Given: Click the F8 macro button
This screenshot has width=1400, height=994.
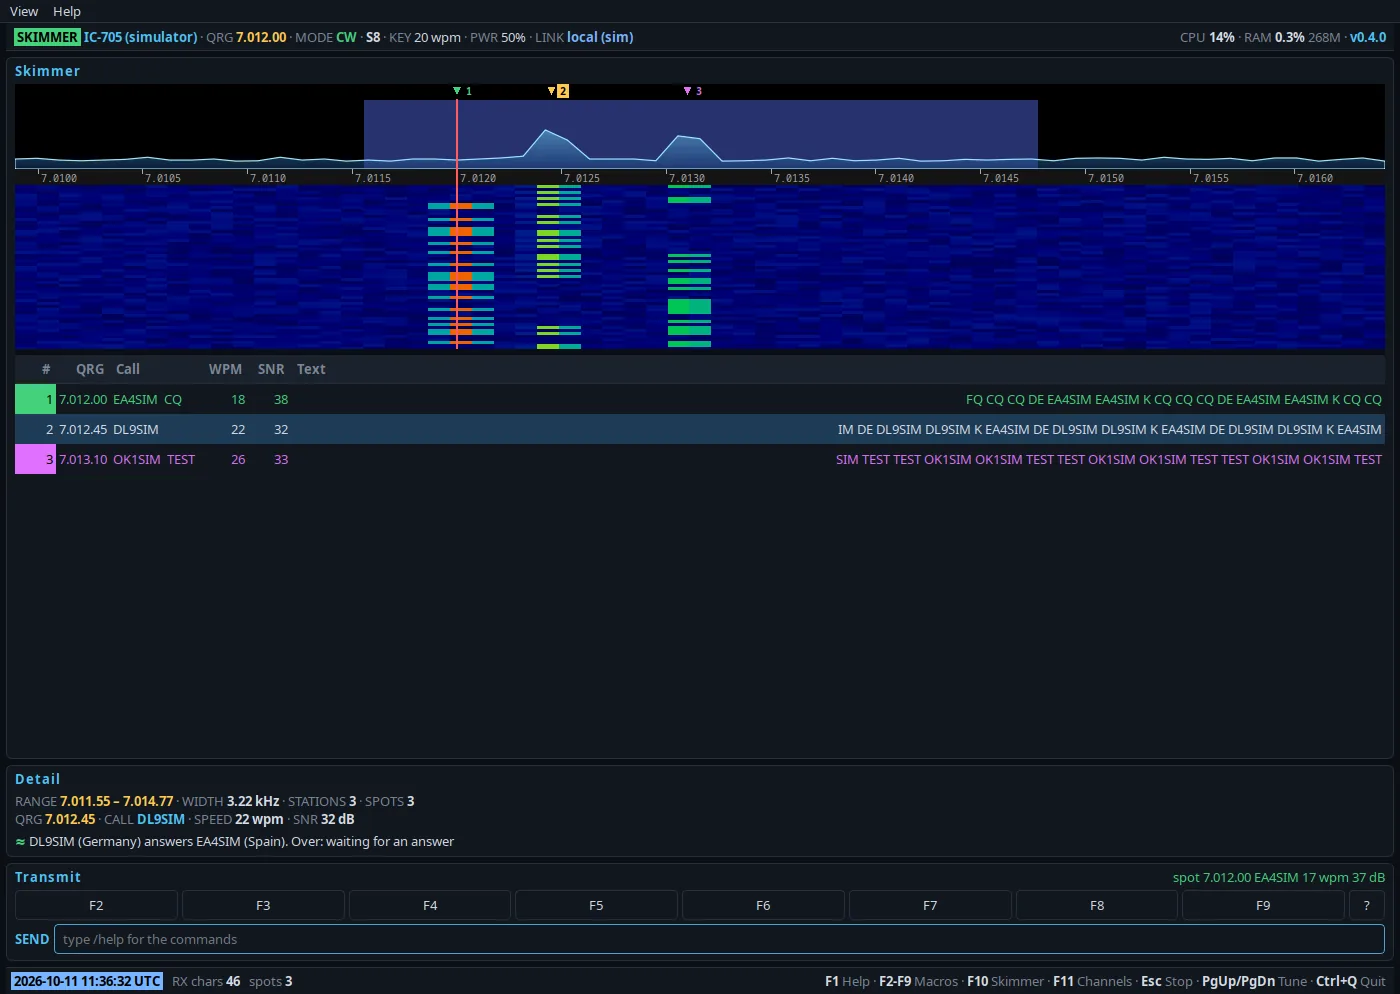Looking at the screenshot, I should click(x=1097, y=905).
